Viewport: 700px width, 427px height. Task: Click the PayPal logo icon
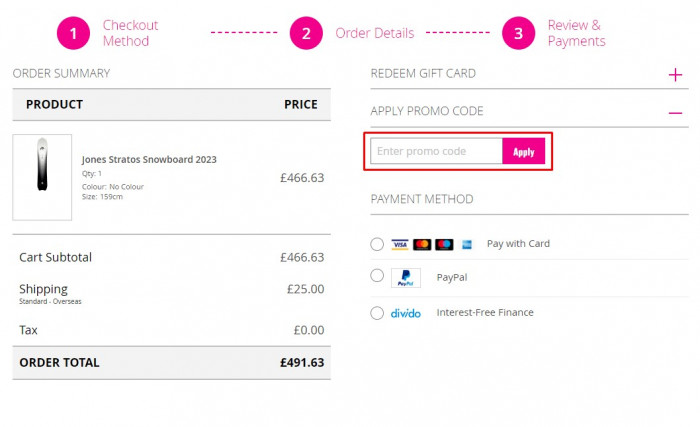[405, 278]
